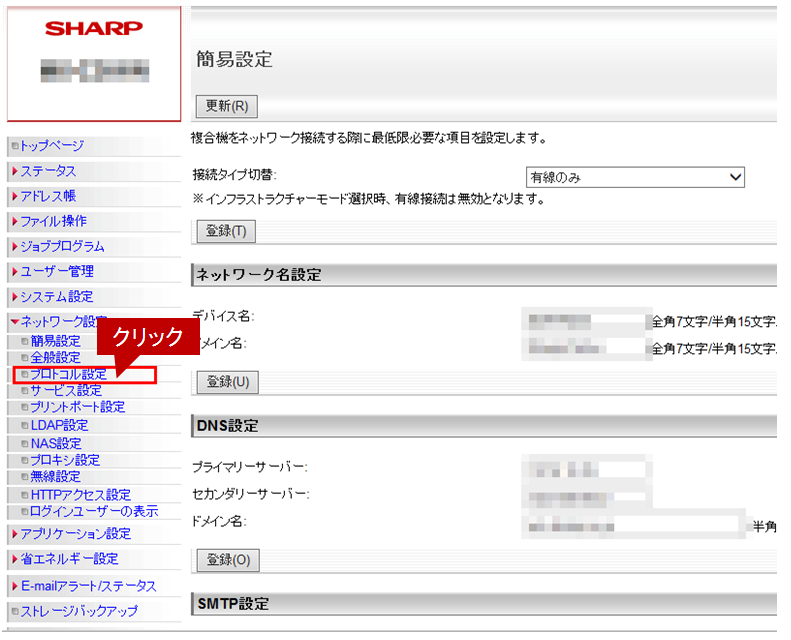
Task: Open the システム設定 menu
Action: [56, 297]
